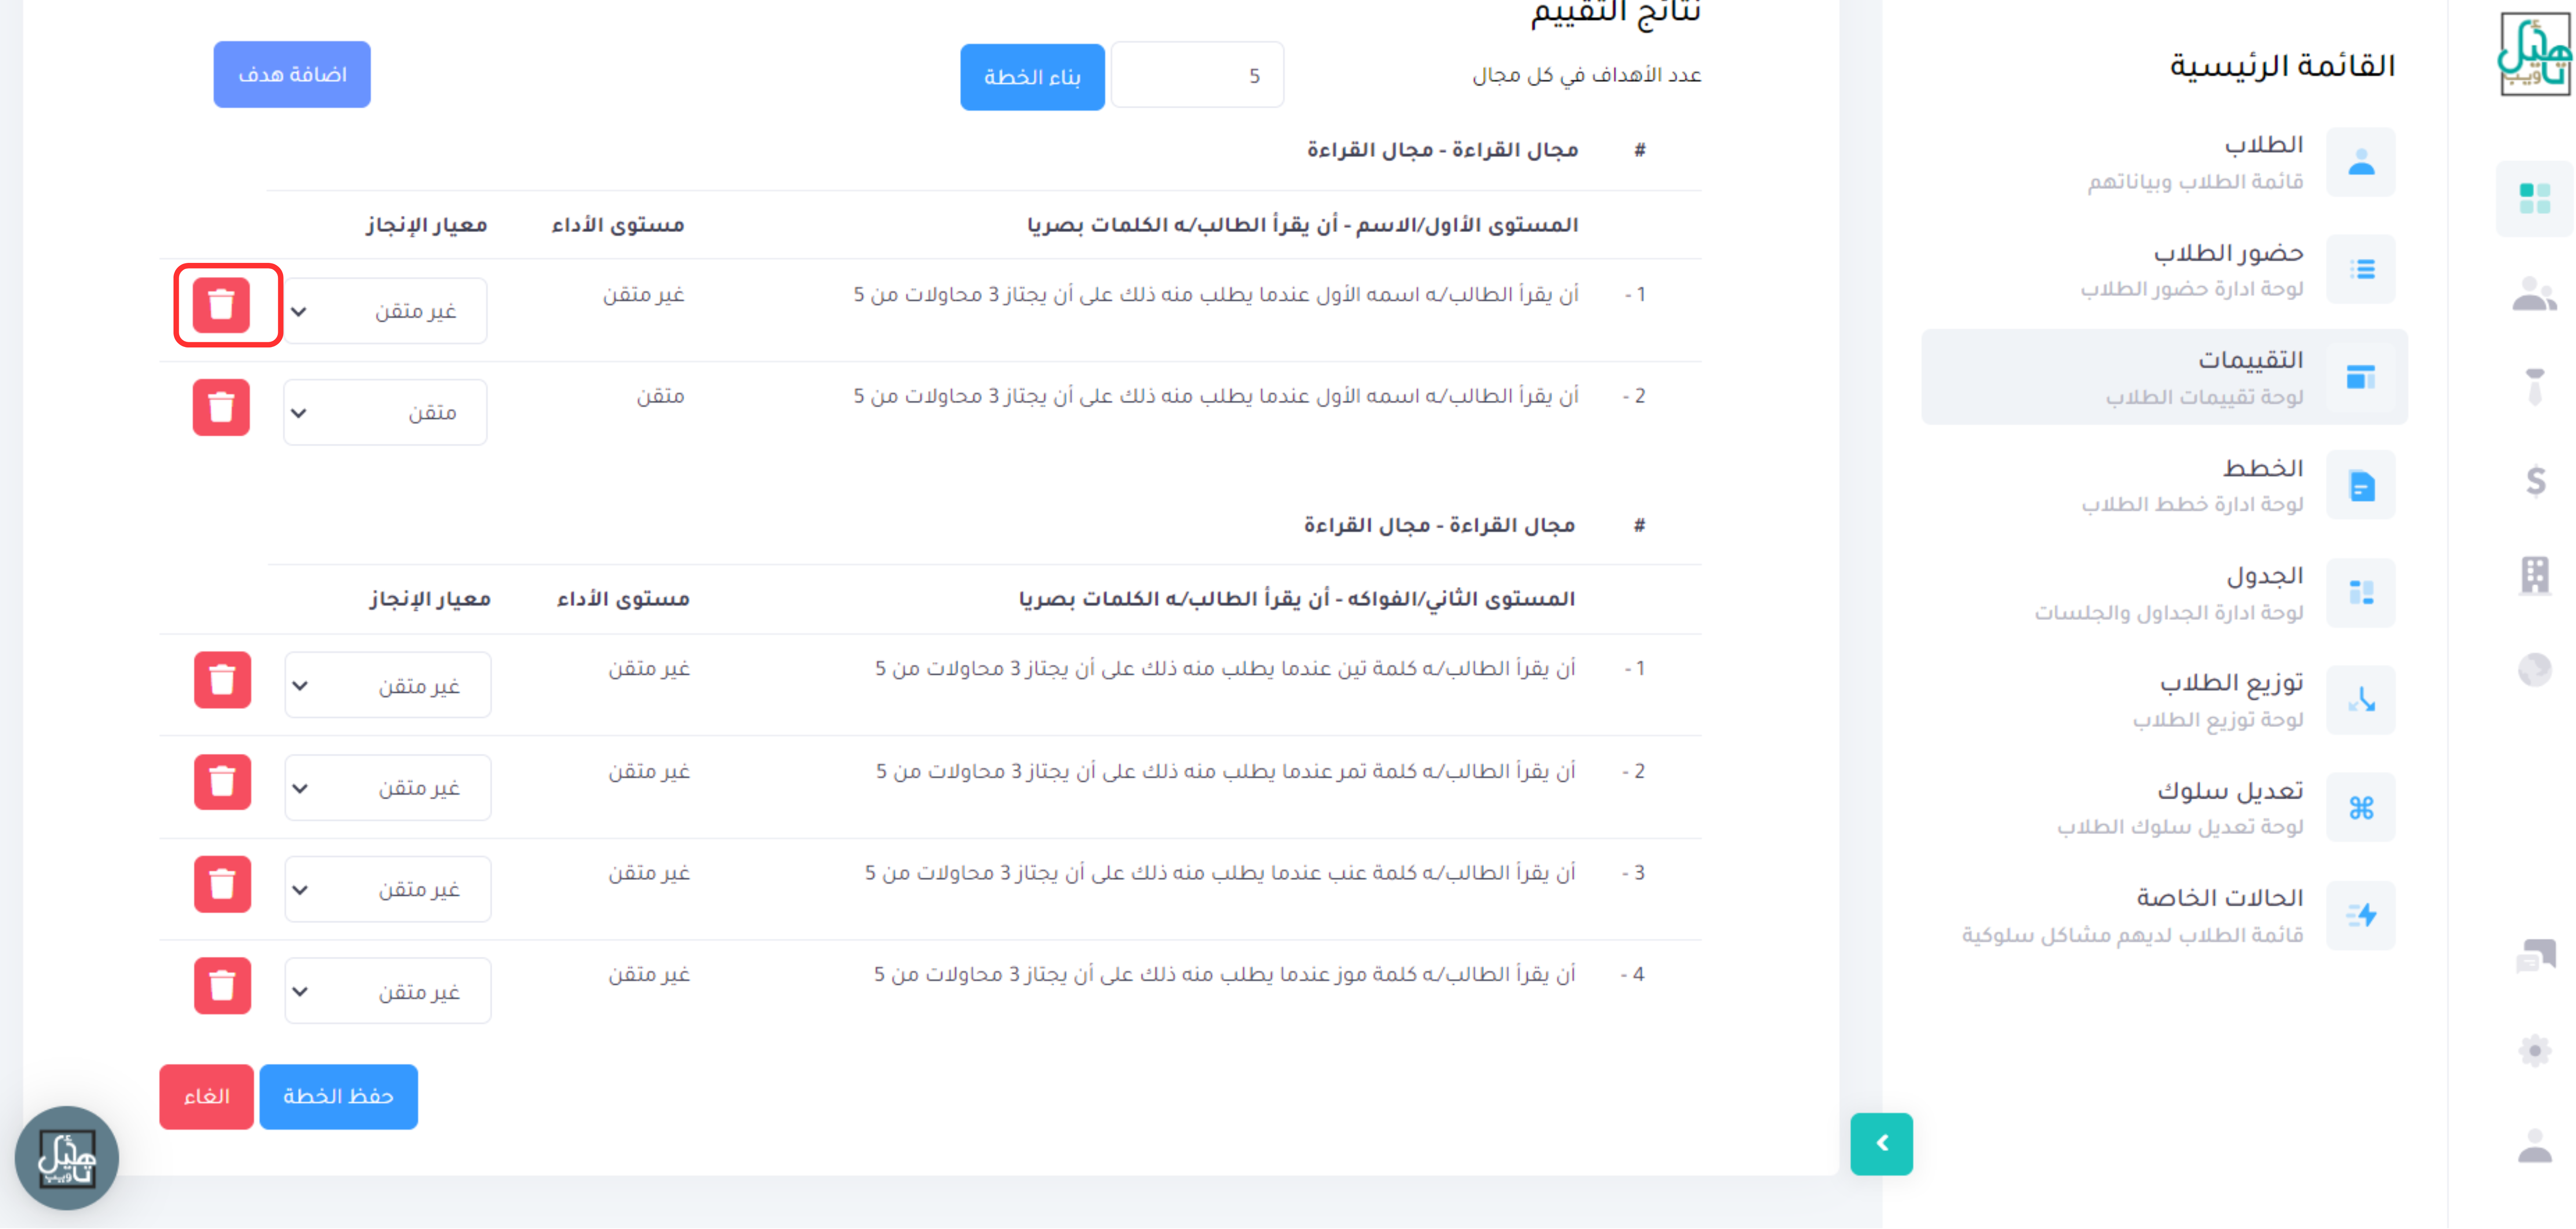Open the الحالات الخاصة menu item
Image resolution: width=2576 pixels, height=1229 pixels.
point(2164,915)
